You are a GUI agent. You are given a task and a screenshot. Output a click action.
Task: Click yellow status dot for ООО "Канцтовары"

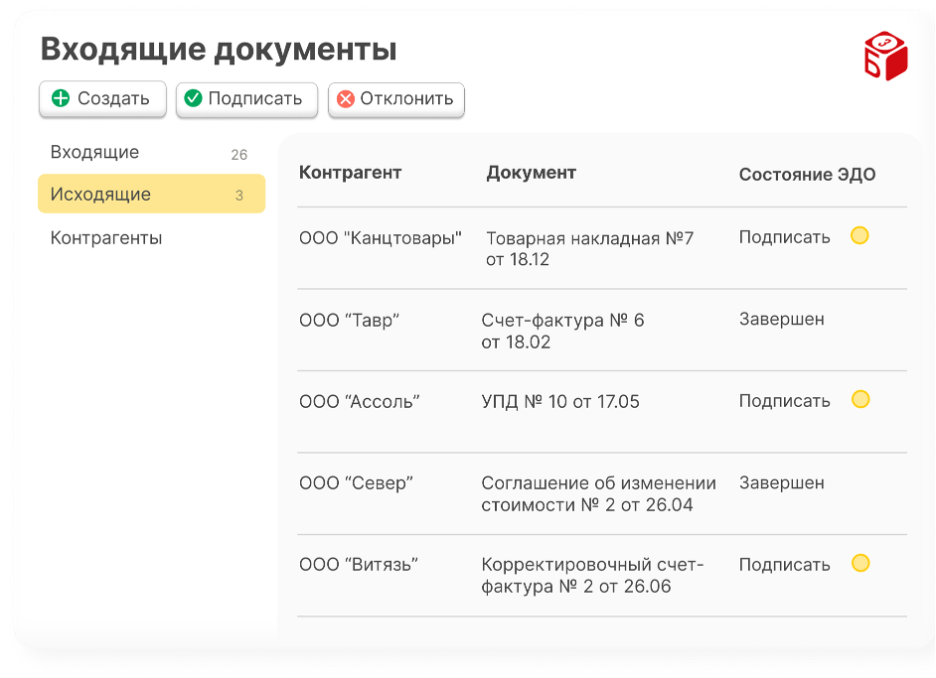coord(860,236)
